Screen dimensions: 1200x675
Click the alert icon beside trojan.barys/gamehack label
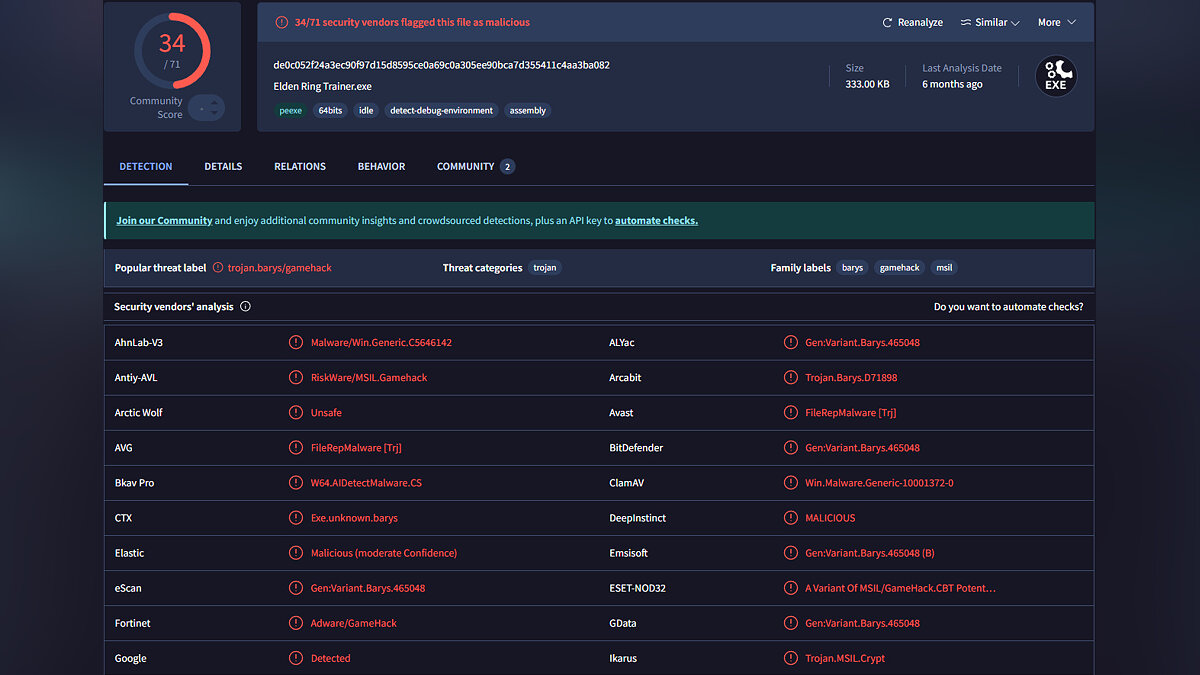(218, 268)
